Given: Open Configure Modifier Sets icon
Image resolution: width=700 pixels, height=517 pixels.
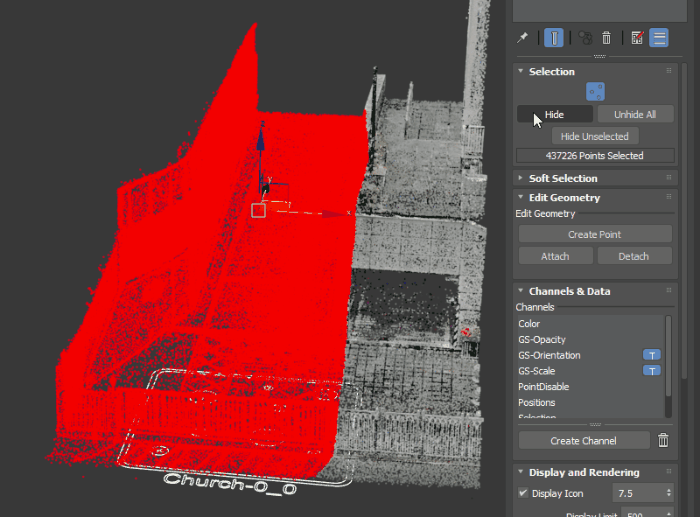Looking at the screenshot, I should (x=637, y=38).
